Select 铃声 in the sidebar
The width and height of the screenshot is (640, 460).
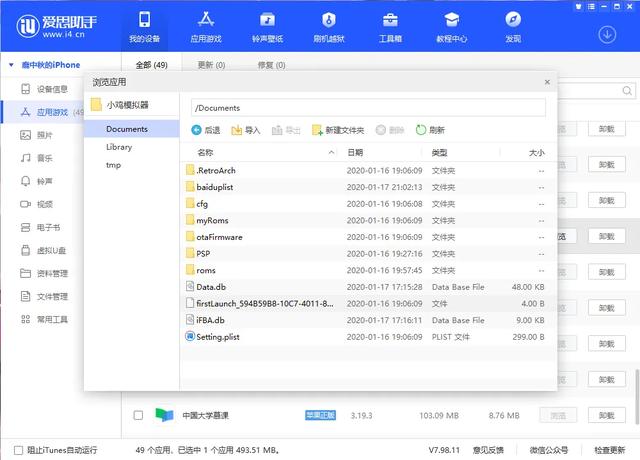coord(37,181)
